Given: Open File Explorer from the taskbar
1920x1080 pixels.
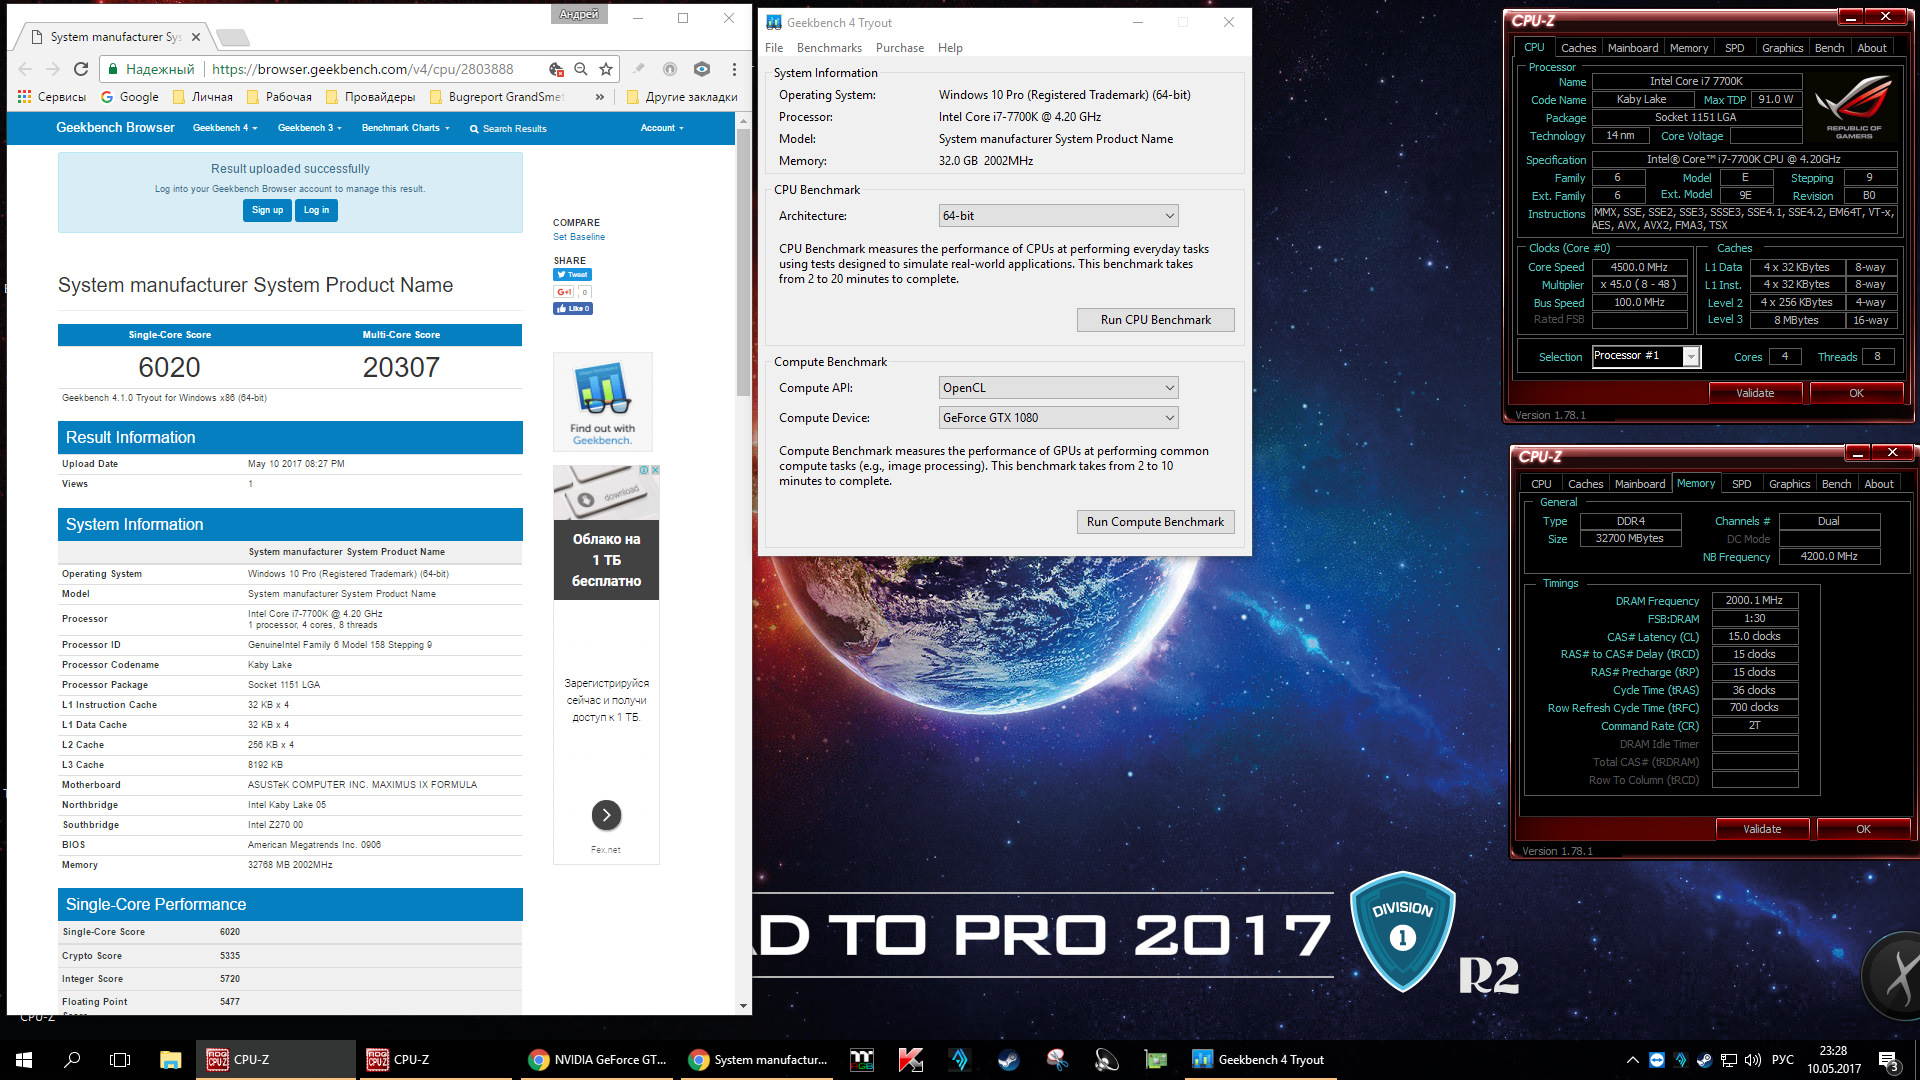Looking at the screenshot, I should coord(170,1060).
